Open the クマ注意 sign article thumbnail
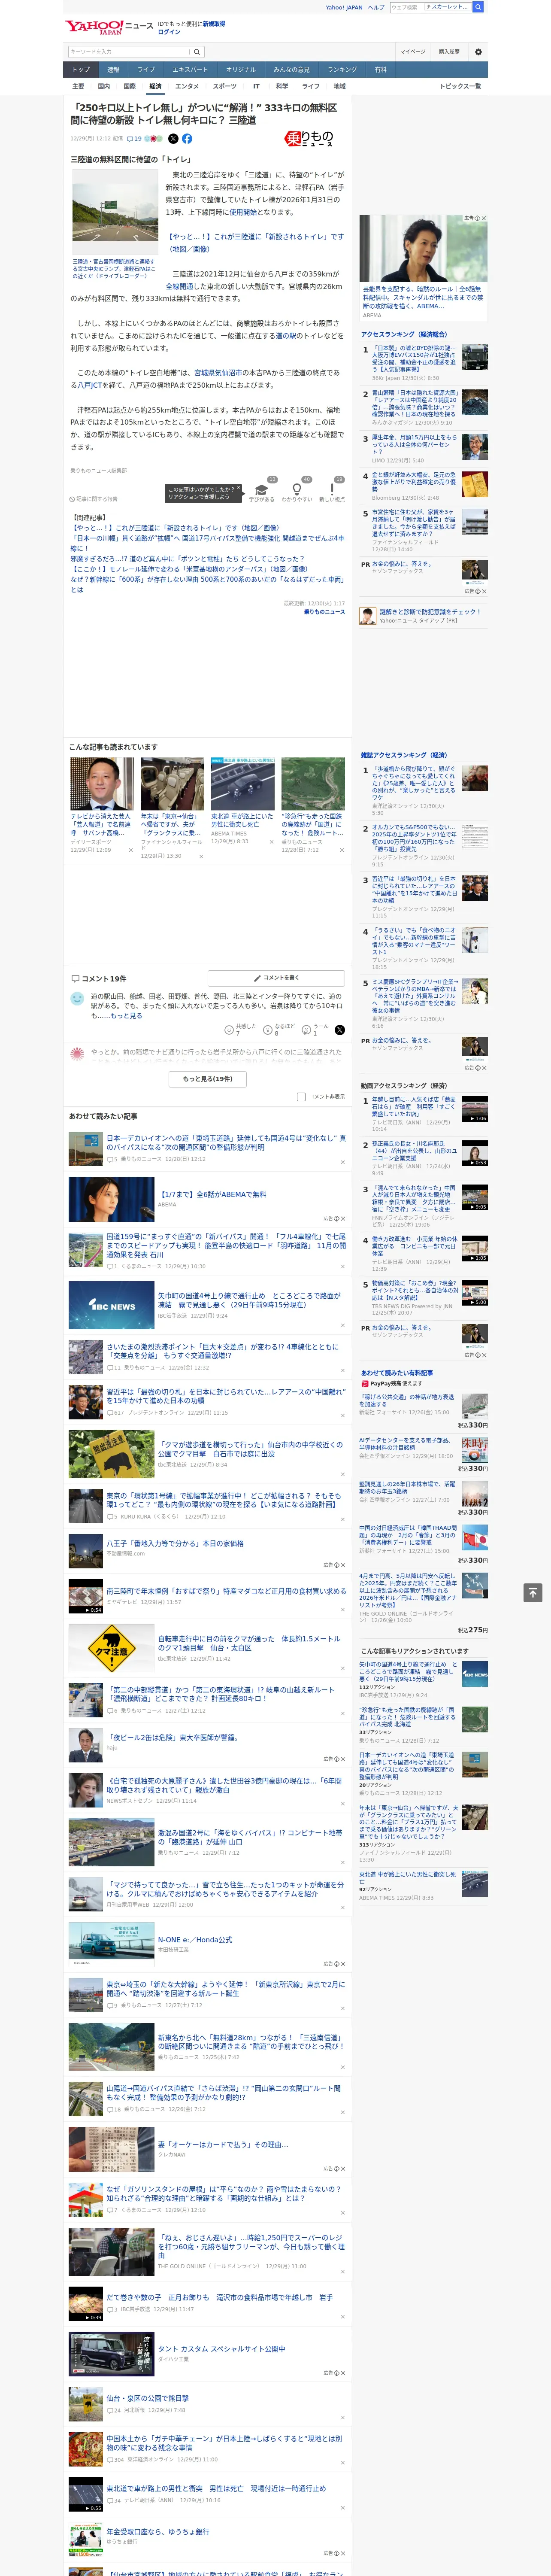Screen dimensions: 551x2576 111,1648
